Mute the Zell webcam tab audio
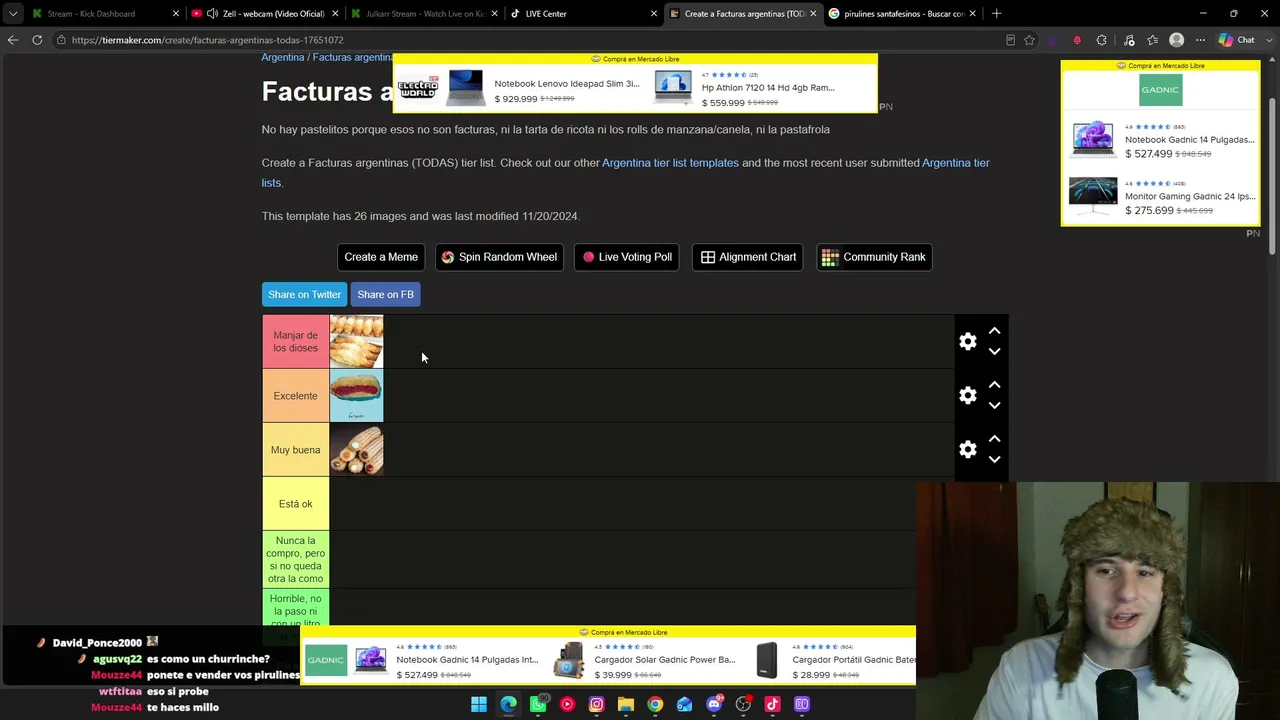Viewport: 1280px width, 720px height. 212,14
